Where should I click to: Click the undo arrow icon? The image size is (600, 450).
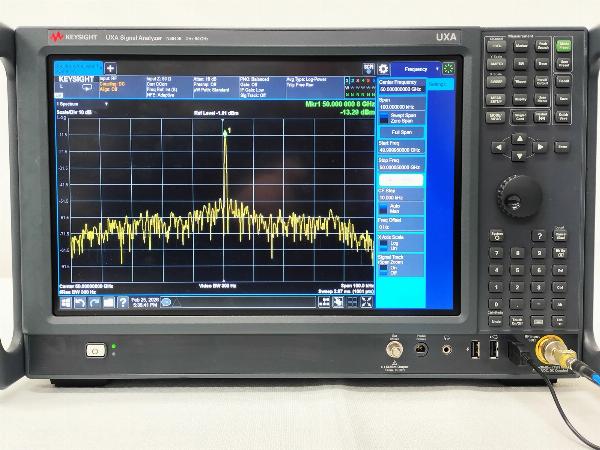pos(81,301)
